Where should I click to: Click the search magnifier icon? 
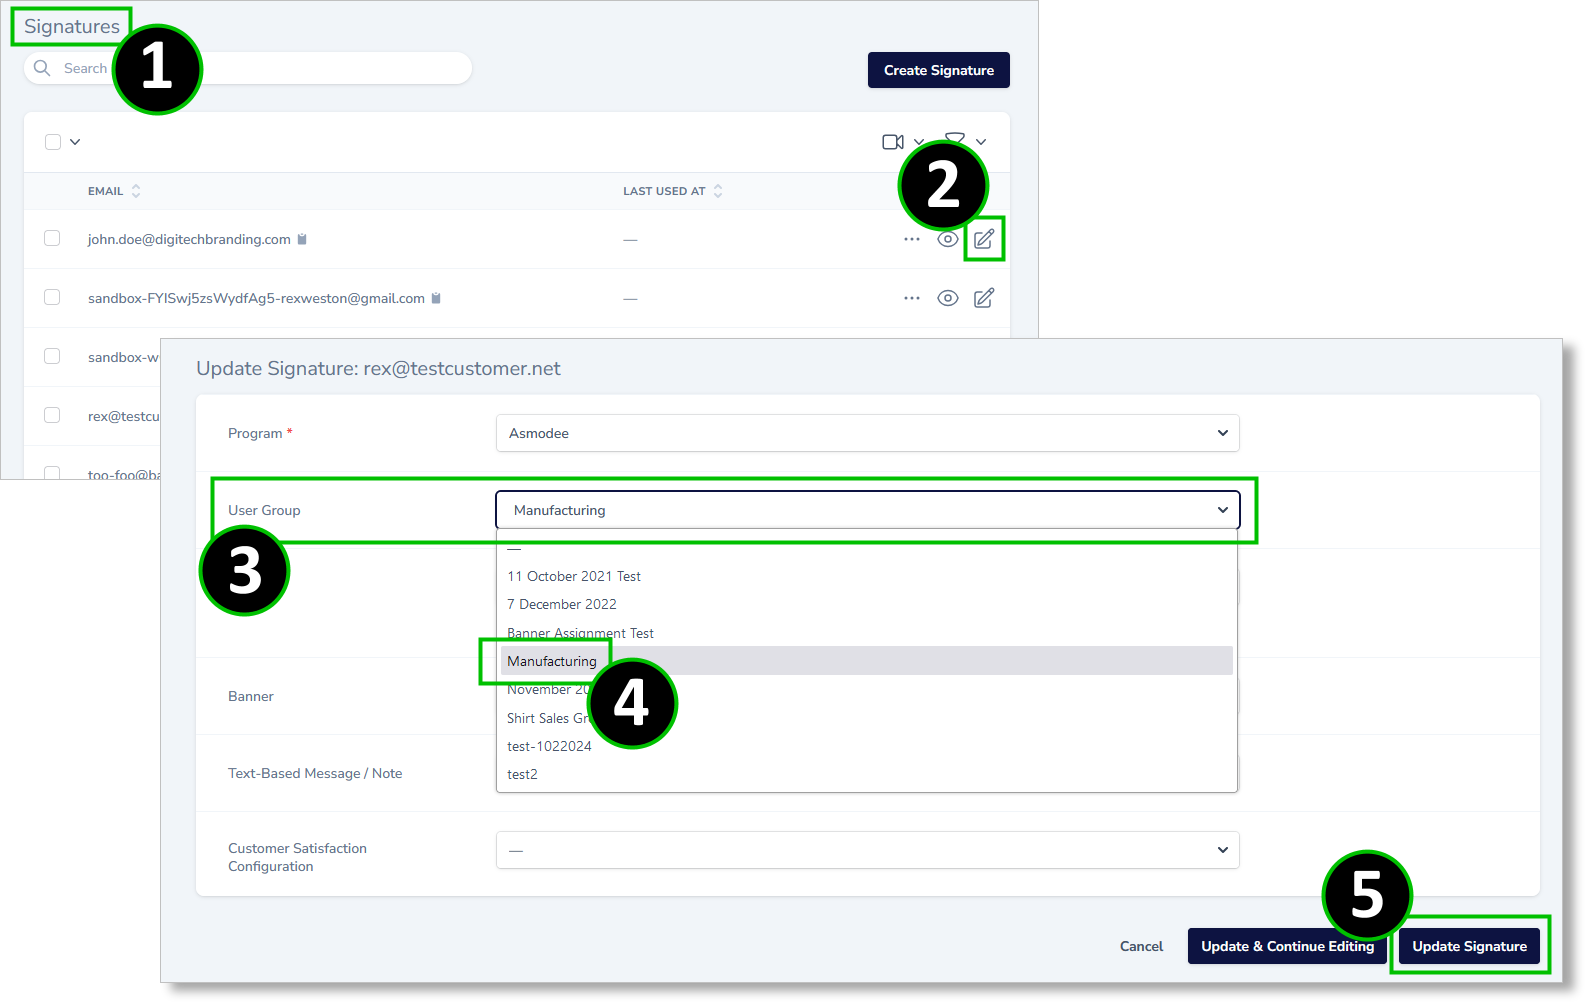point(42,68)
